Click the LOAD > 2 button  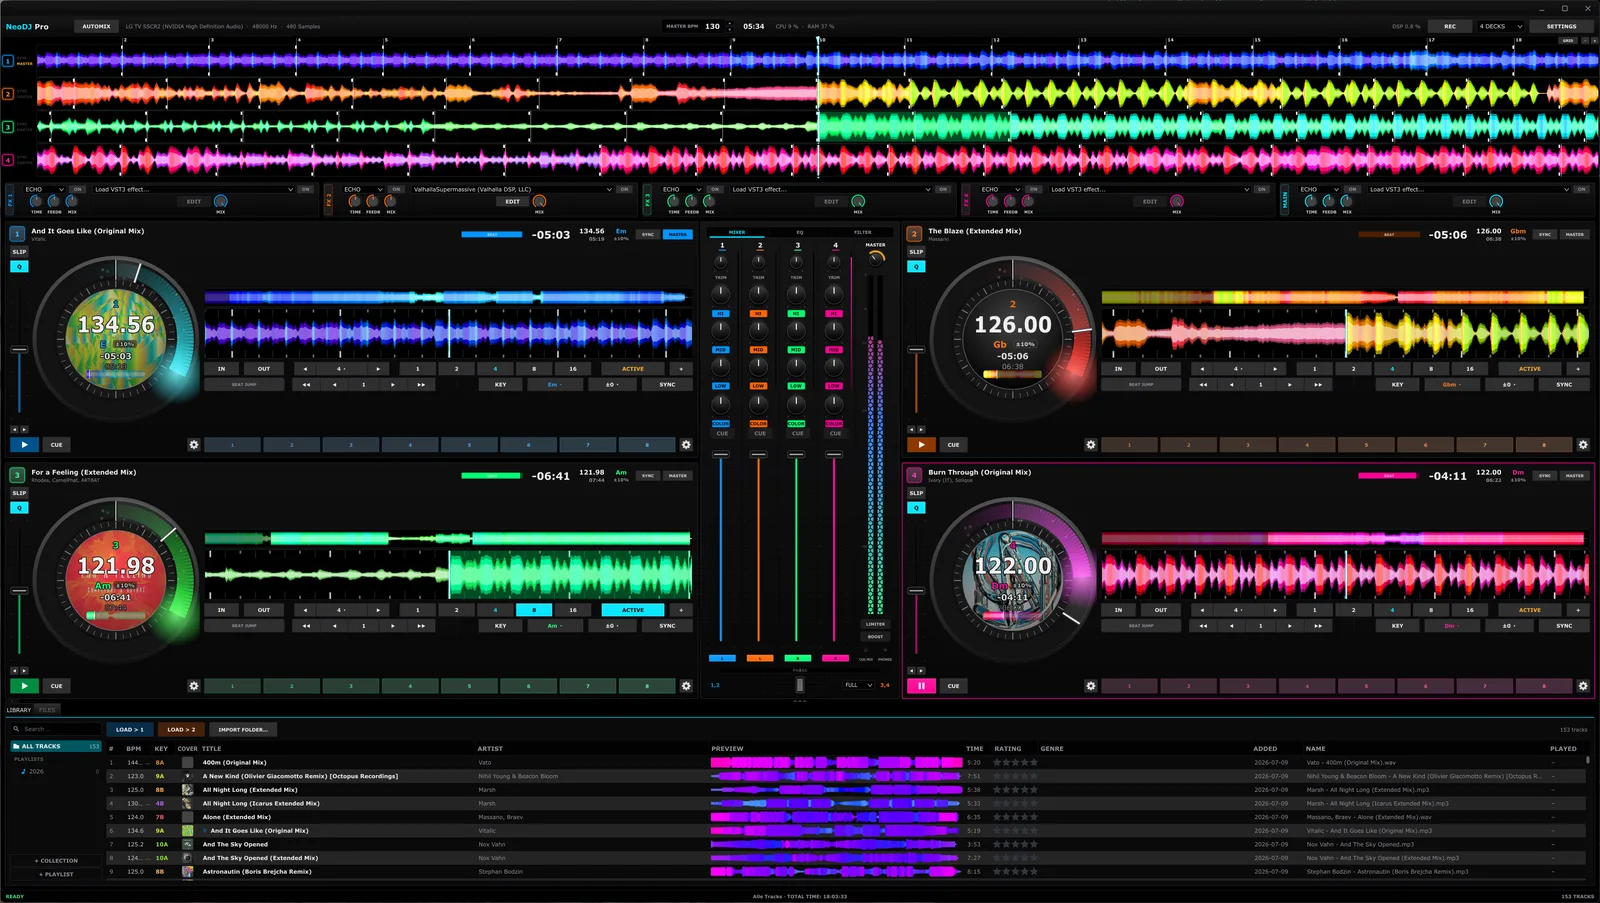coord(181,730)
